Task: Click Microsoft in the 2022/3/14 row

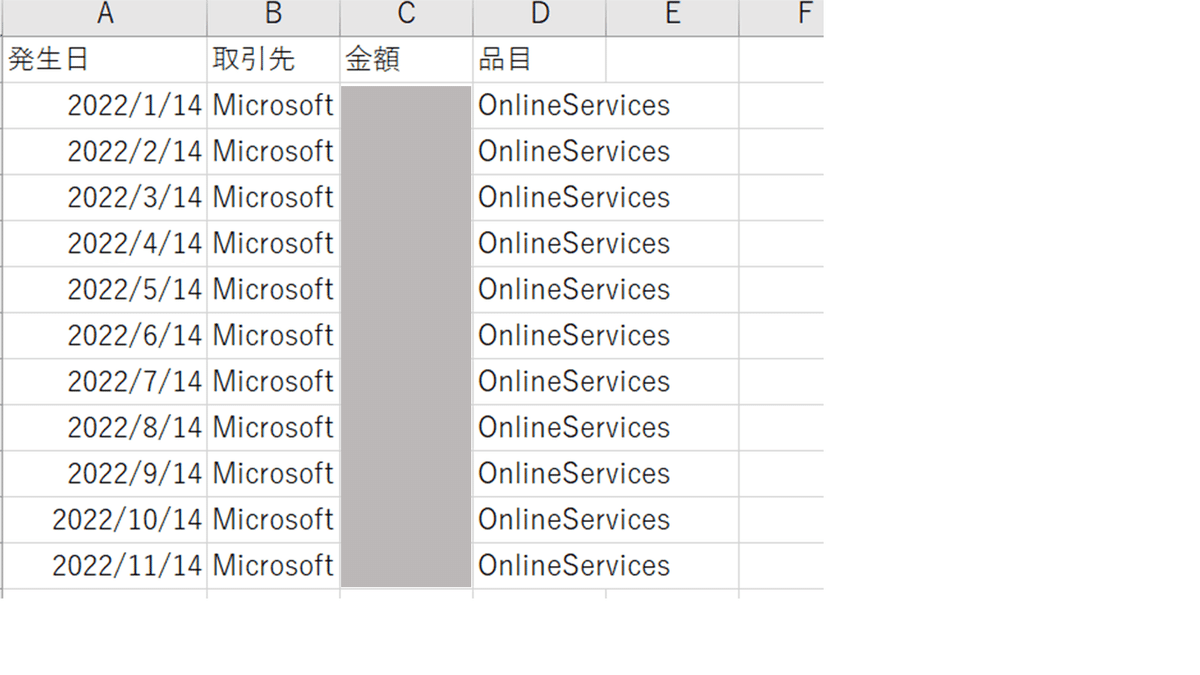Action: tap(273, 198)
